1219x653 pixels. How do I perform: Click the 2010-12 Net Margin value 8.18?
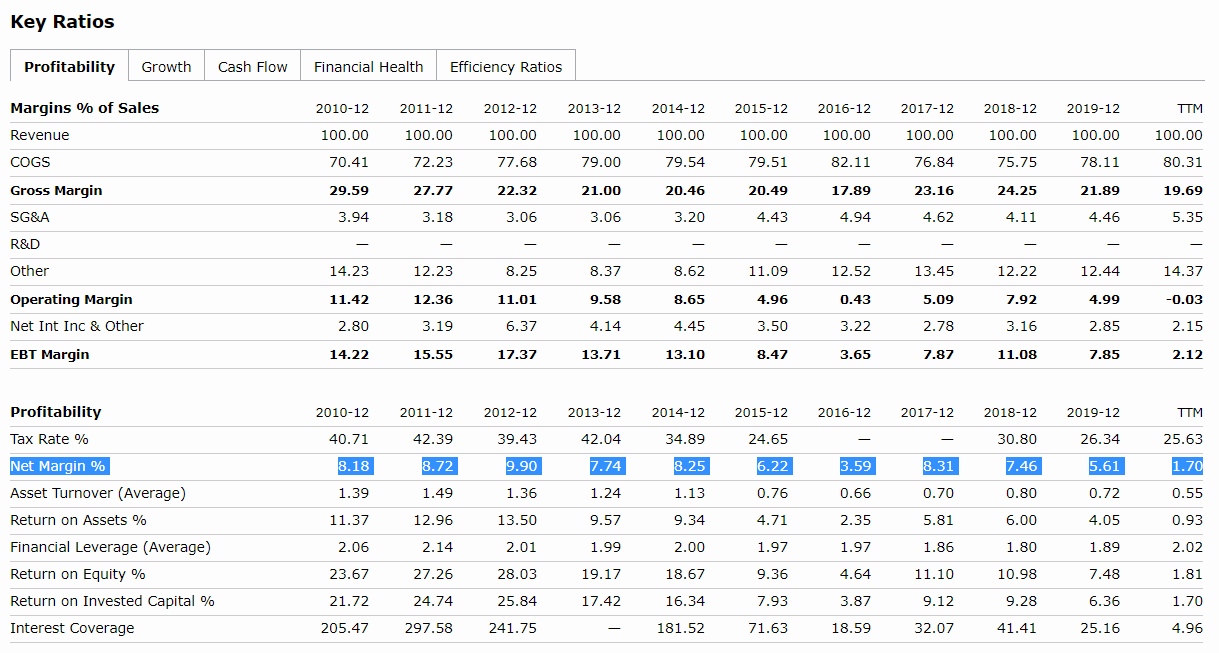pyautogui.click(x=353, y=466)
